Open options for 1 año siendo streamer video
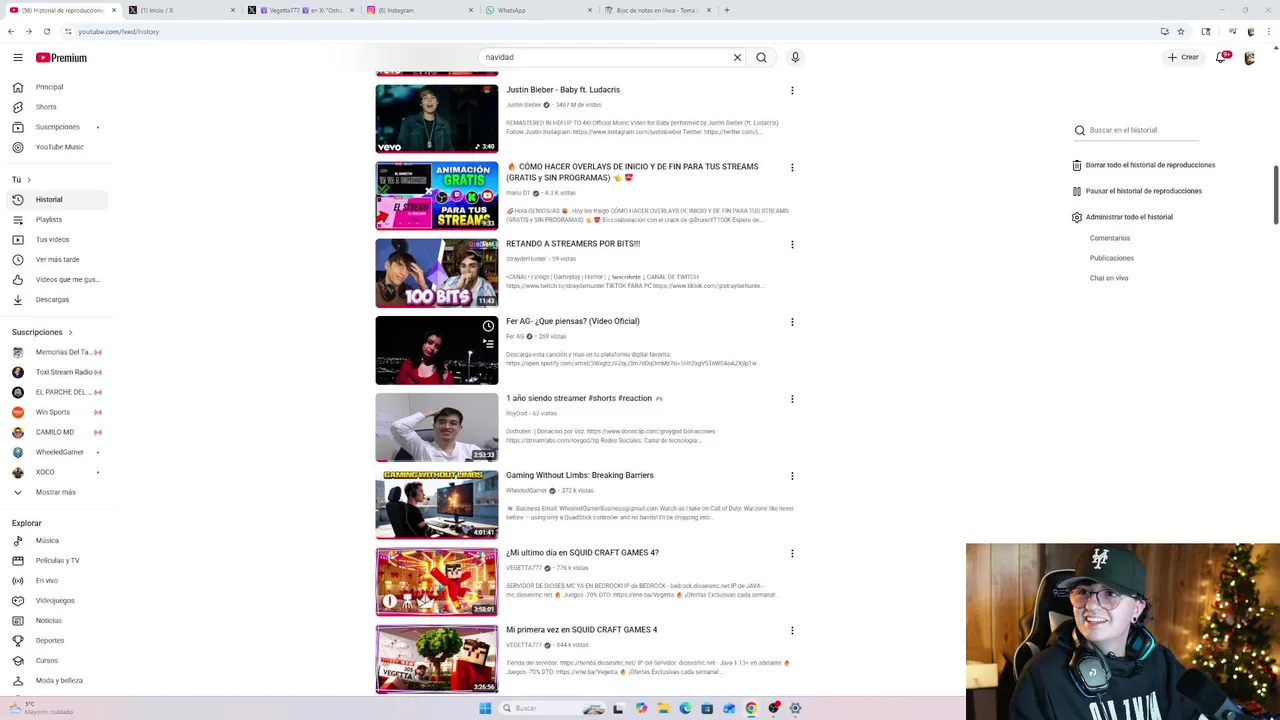This screenshot has width=1280, height=720. 792,399
